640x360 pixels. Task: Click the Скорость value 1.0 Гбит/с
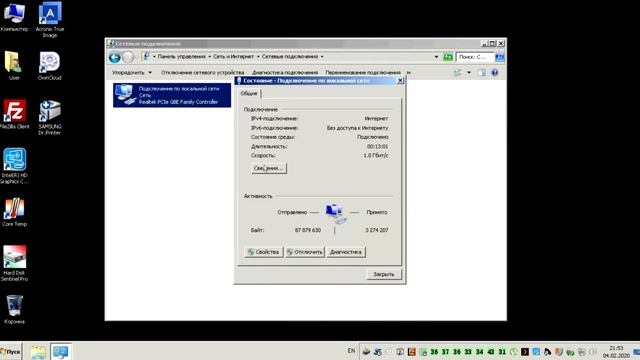point(376,156)
